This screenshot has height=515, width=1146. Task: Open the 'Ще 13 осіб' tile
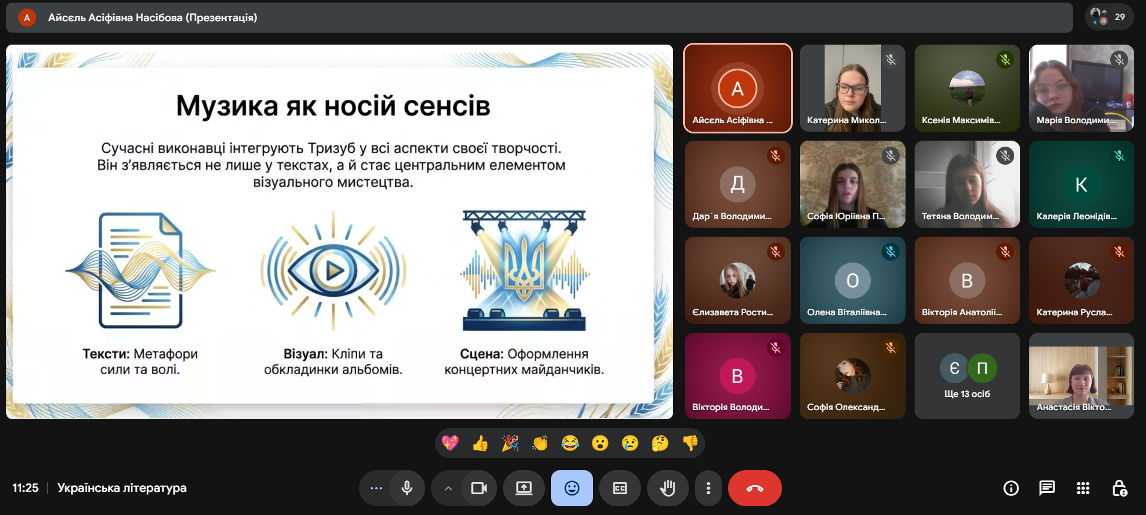point(967,375)
